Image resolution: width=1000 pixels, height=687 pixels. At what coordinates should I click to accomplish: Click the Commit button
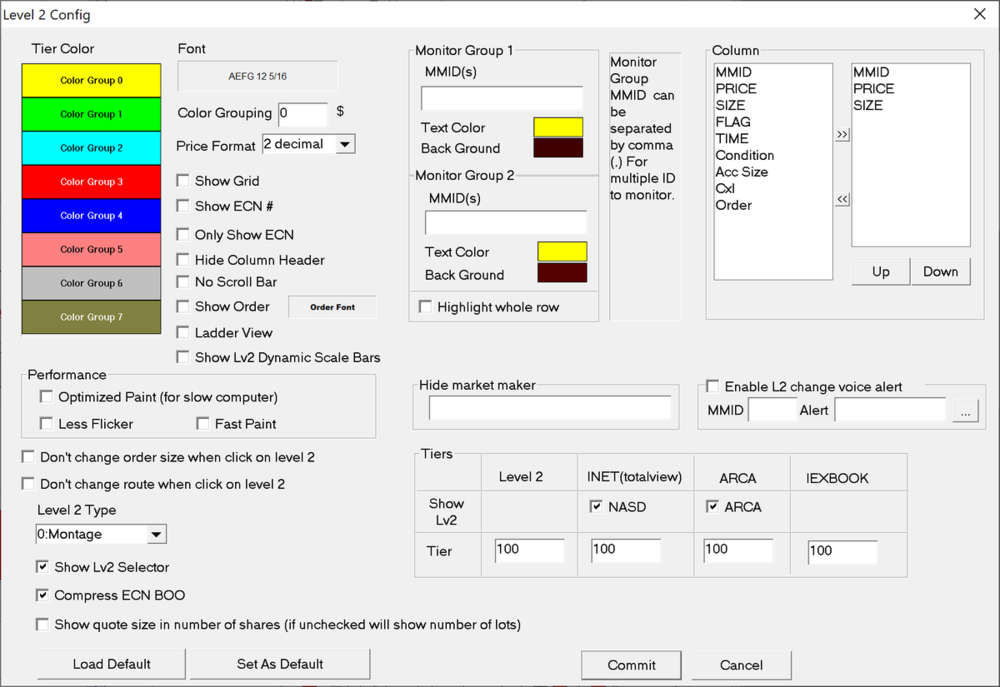pyautogui.click(x=632, y=665)
